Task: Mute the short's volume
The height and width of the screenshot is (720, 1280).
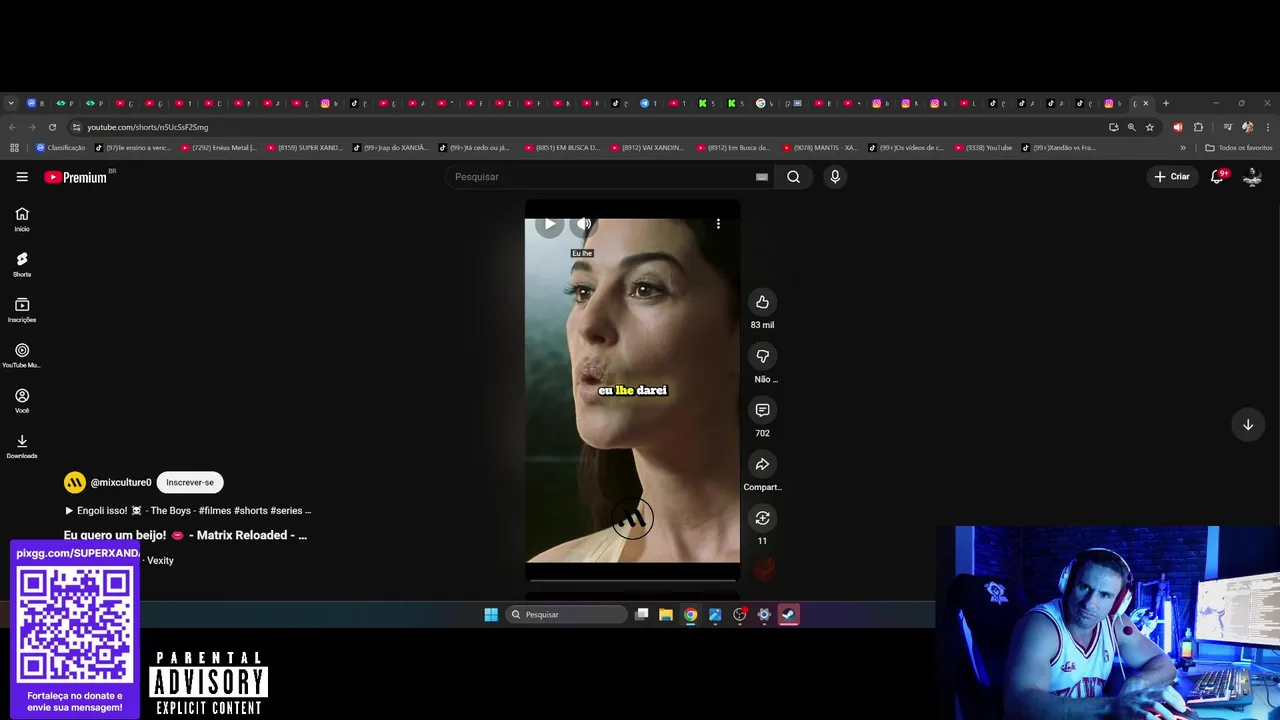Action: click(584, 224)
